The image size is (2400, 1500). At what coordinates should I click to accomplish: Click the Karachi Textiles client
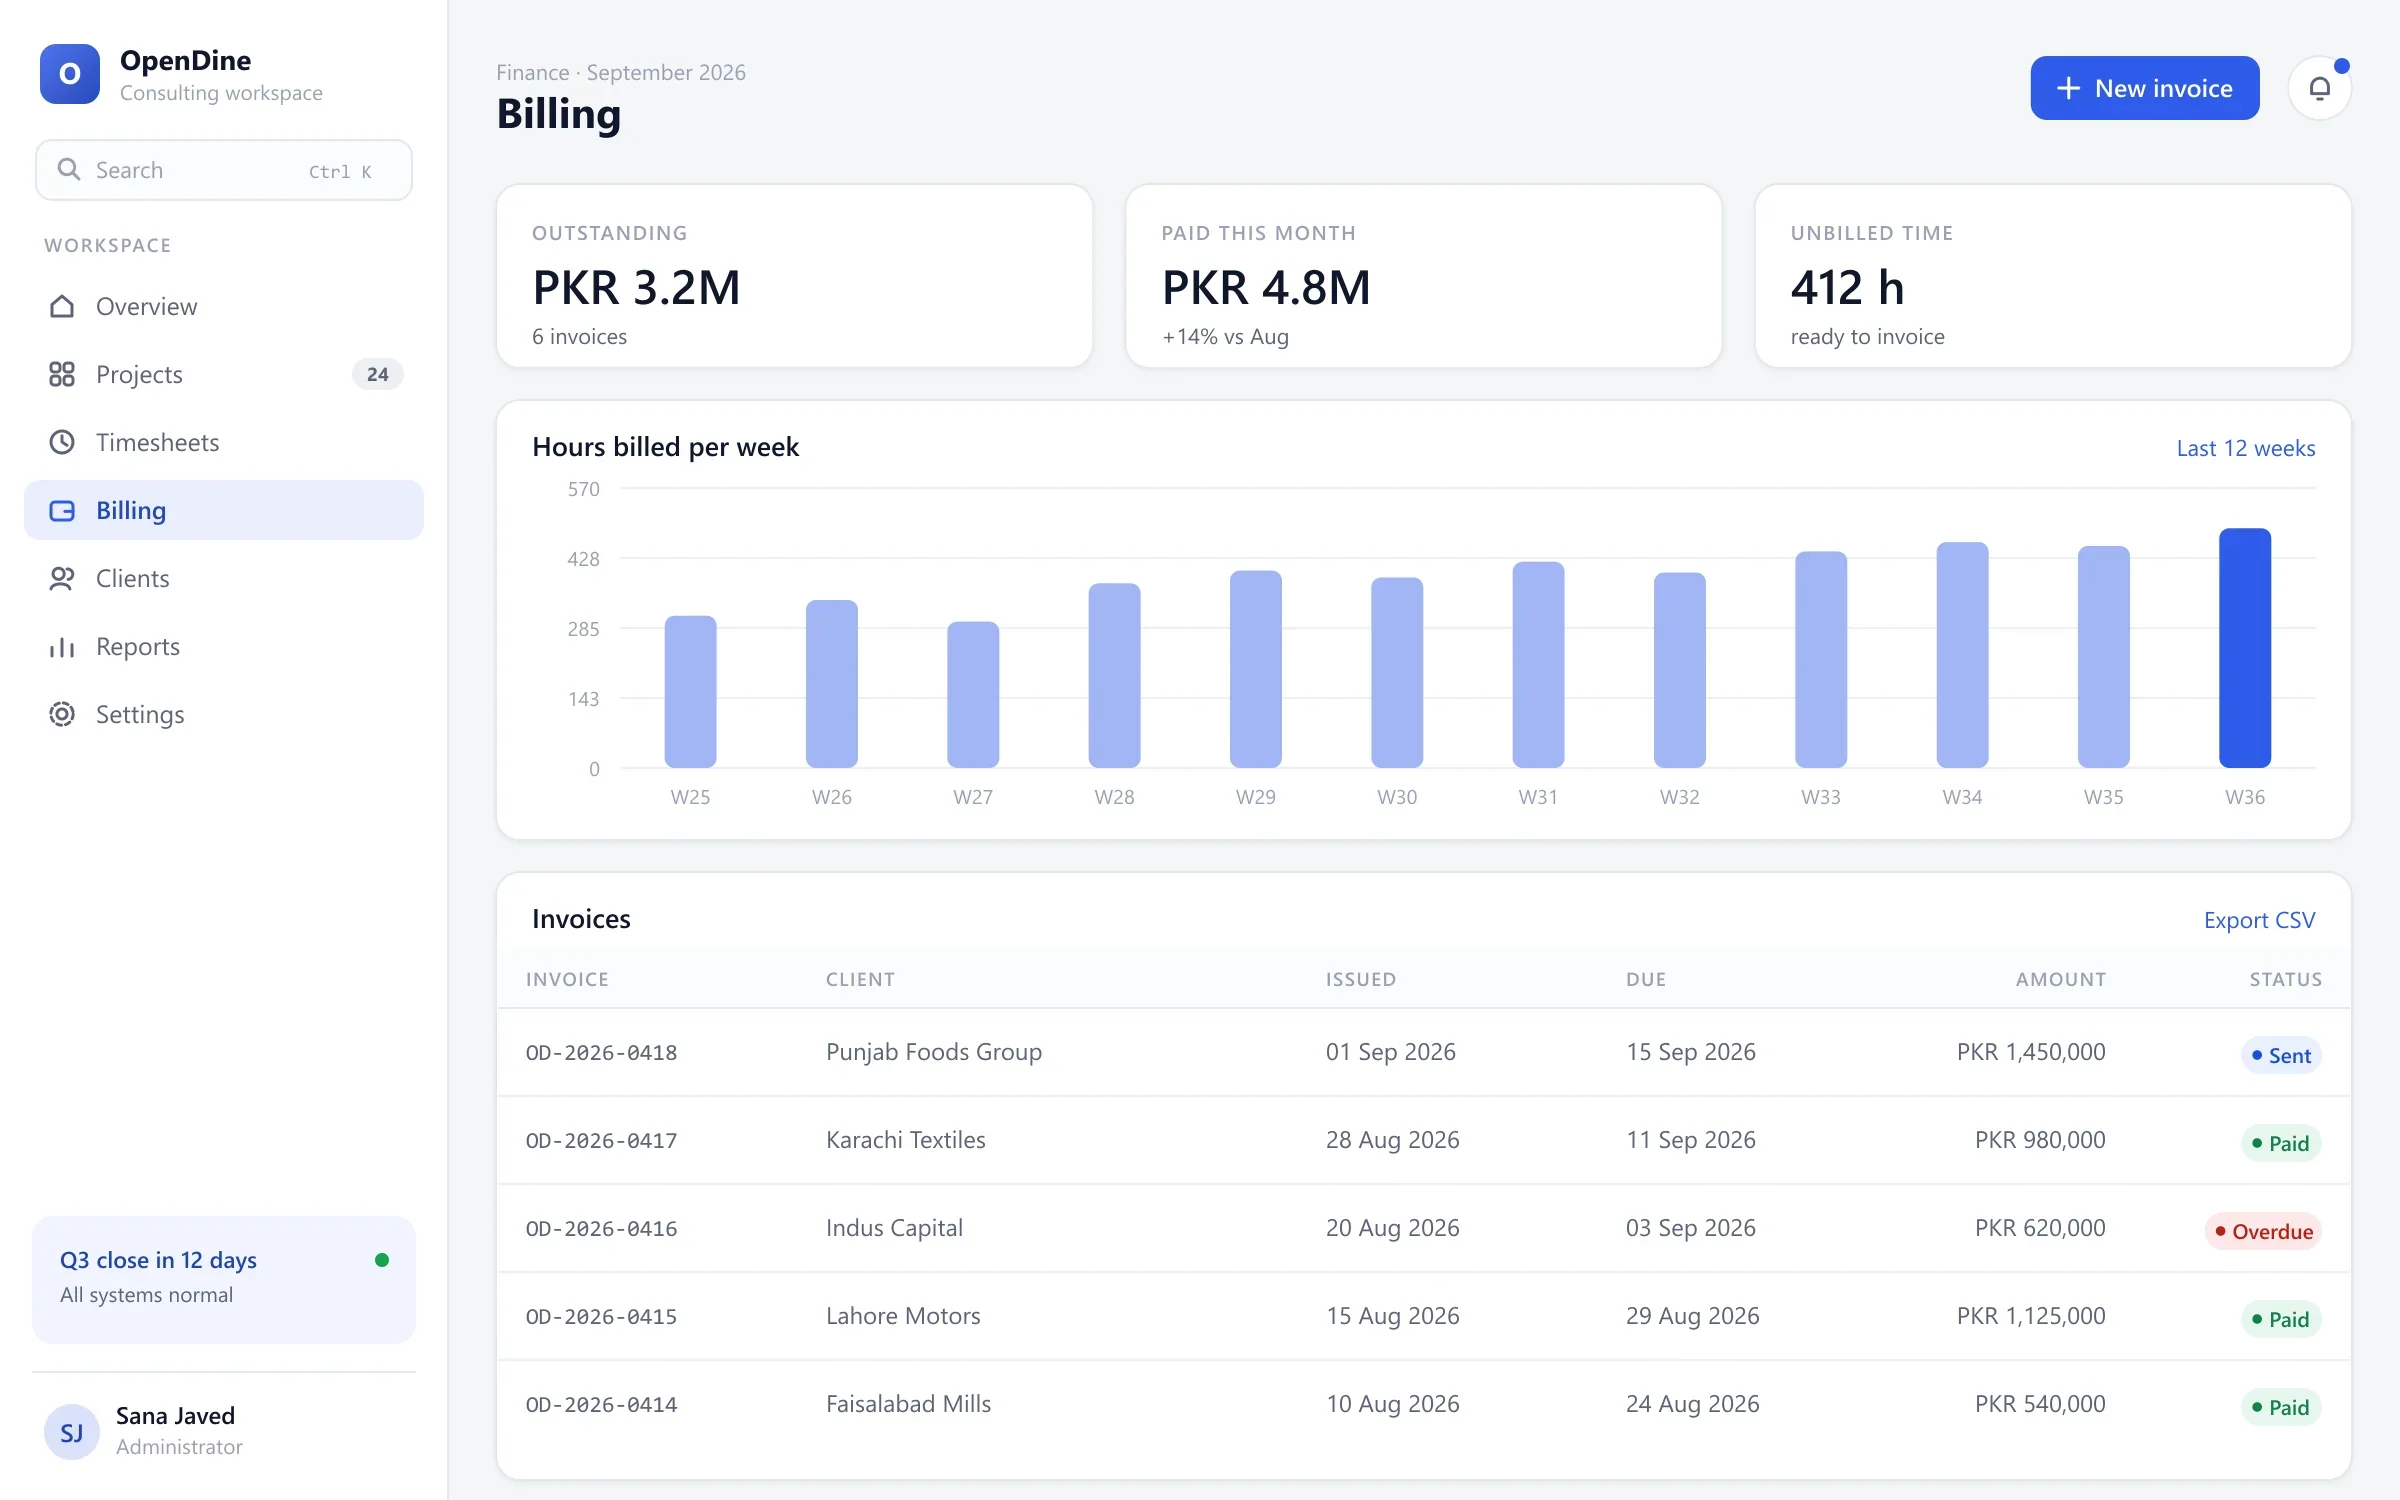click(906, 1140)
